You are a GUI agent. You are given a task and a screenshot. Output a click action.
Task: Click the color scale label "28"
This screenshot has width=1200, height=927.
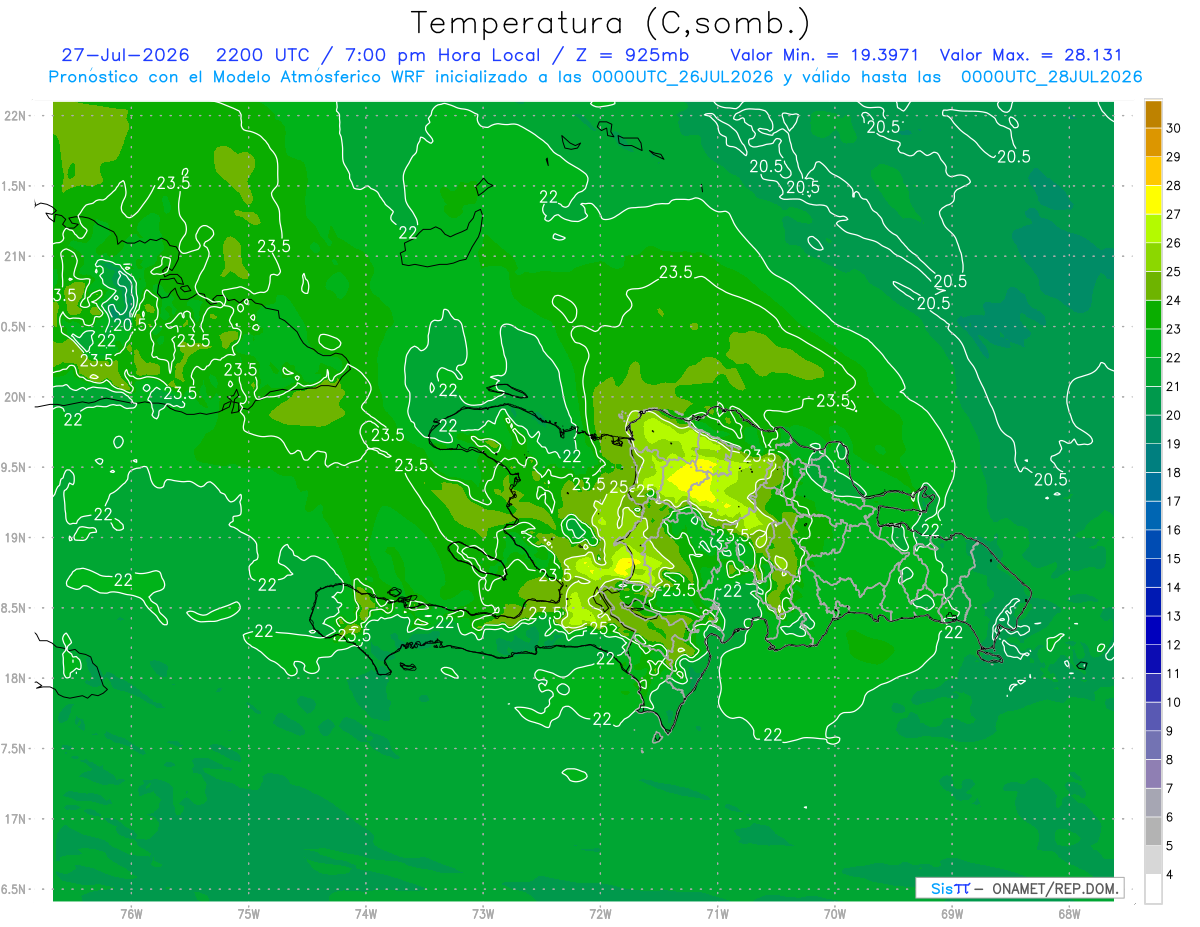tap(1174, 185)
